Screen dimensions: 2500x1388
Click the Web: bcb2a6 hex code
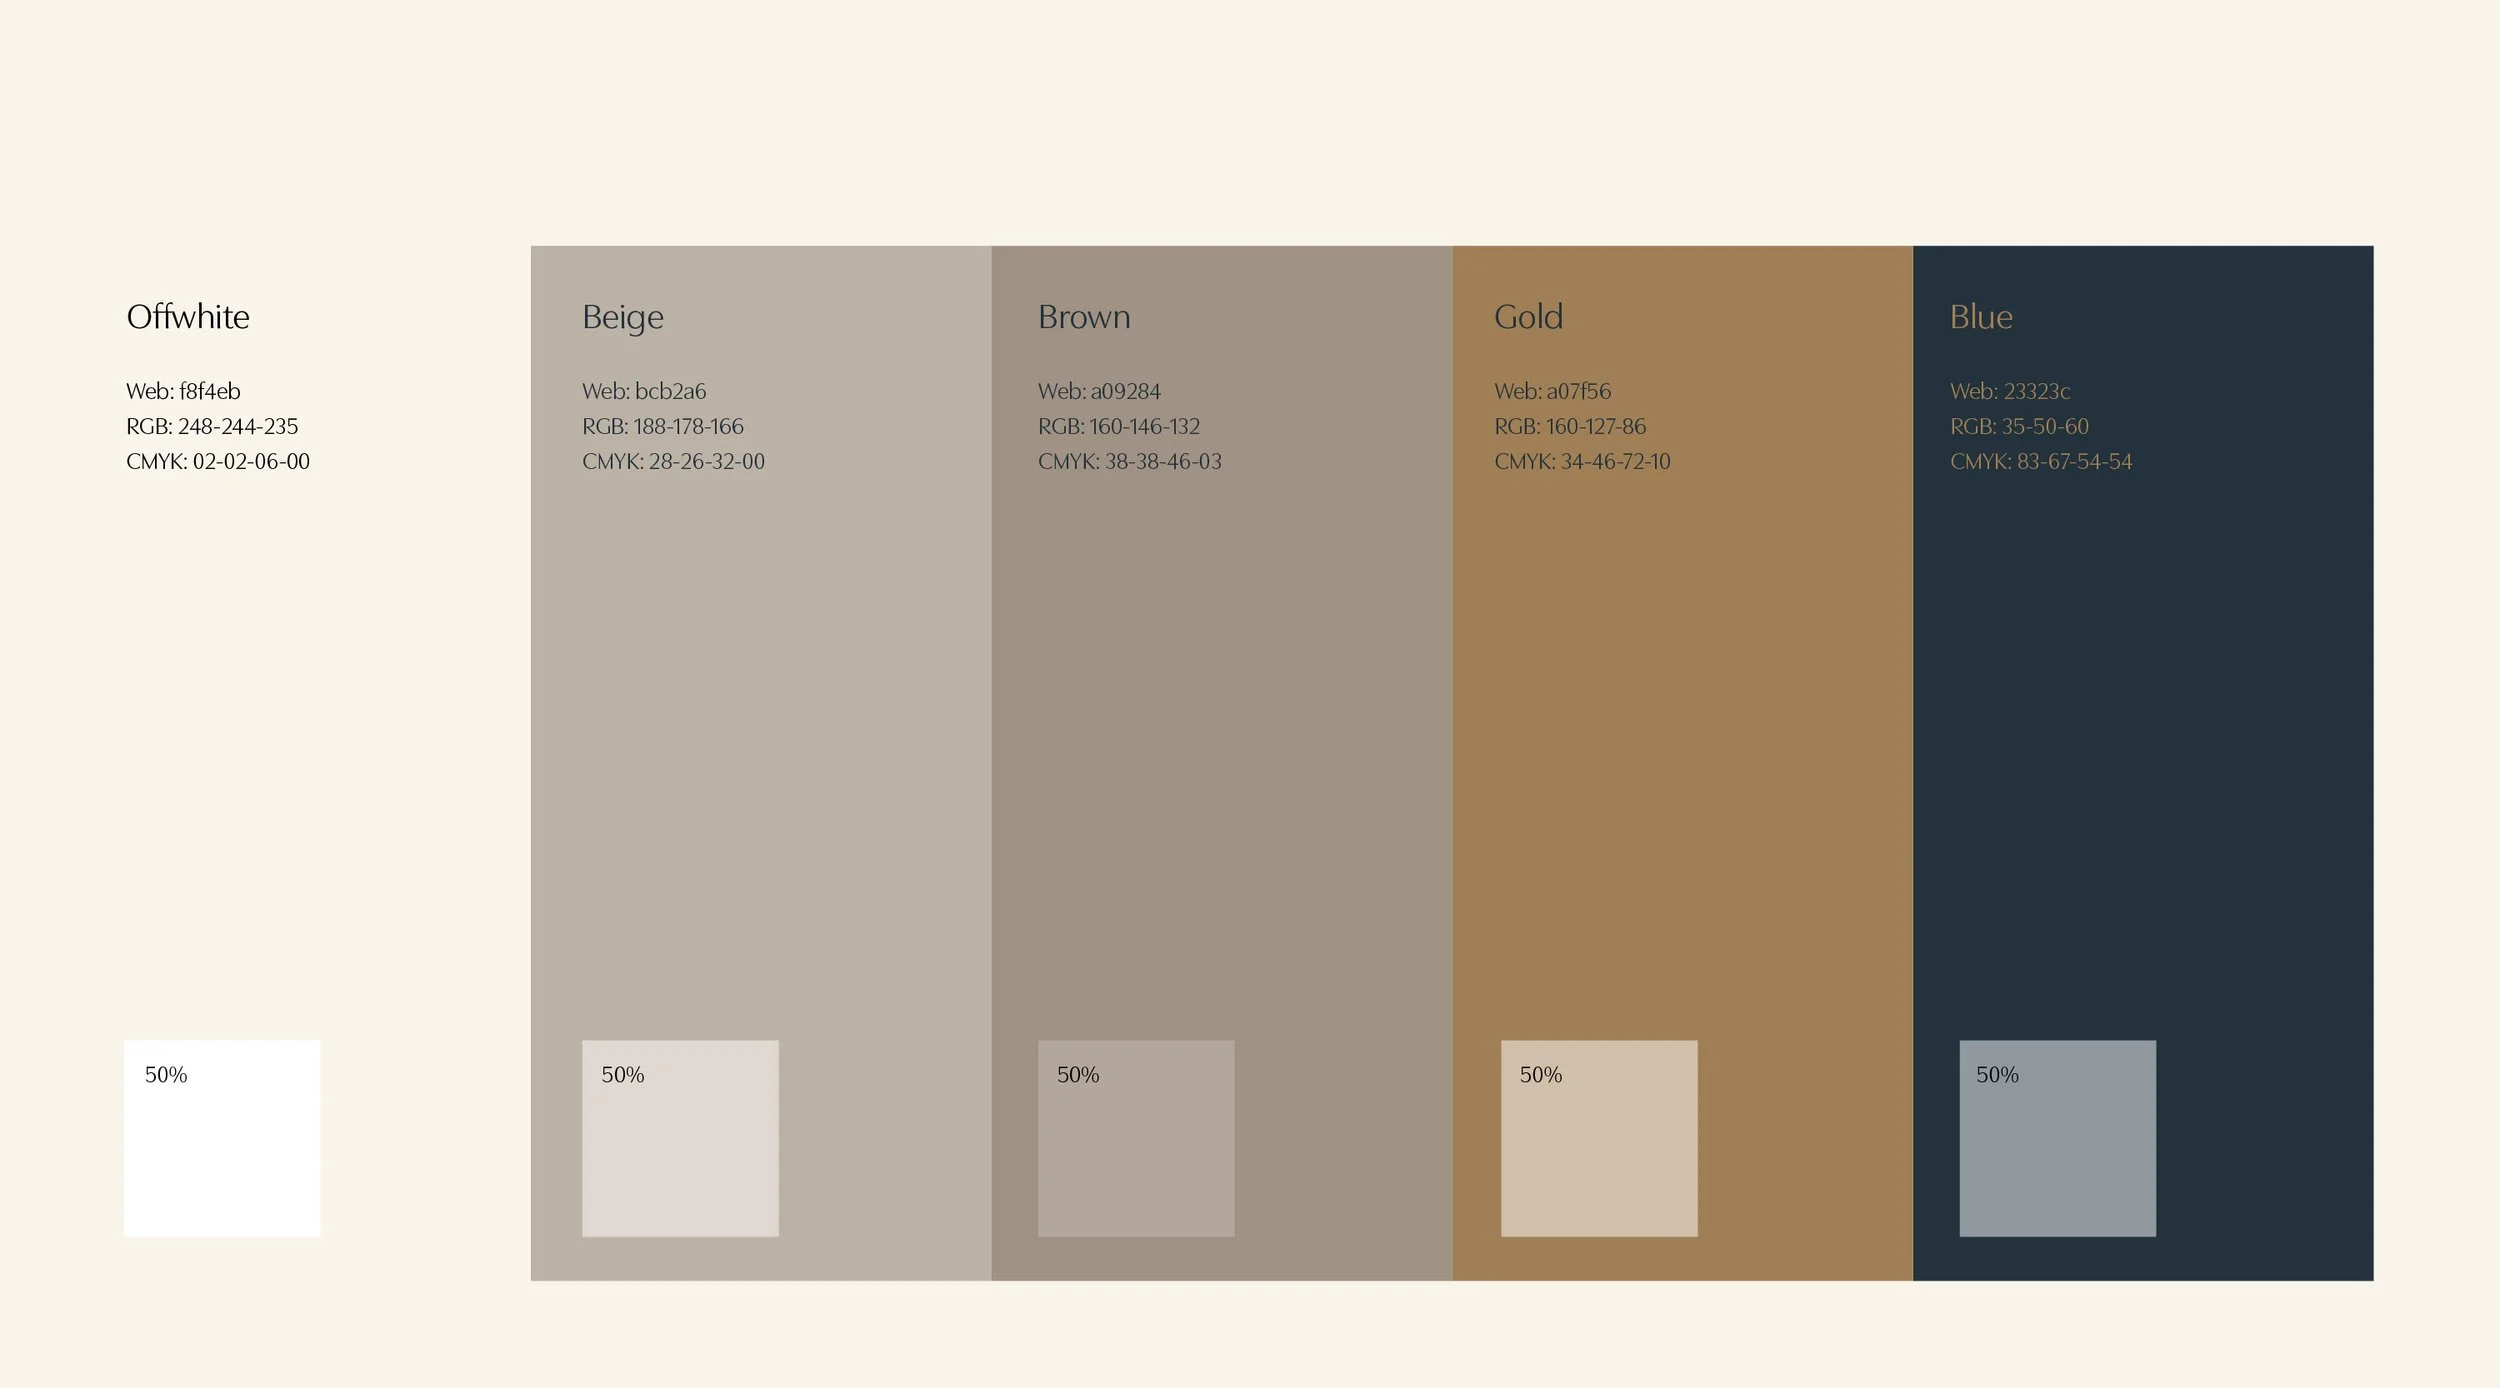pos(644,391)
